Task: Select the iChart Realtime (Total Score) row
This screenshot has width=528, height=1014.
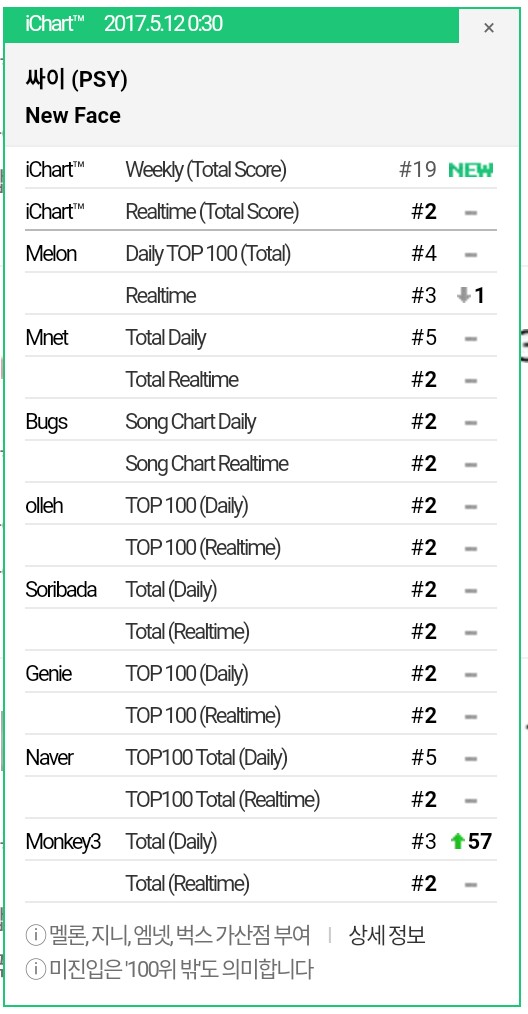Action: (x=261, y=211)
